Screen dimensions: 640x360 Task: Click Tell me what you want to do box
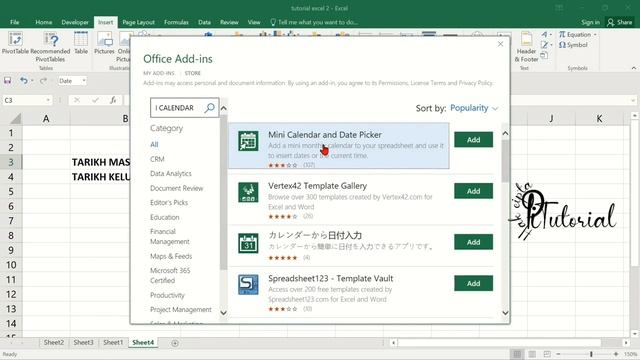pyautogui.click(x=314, y=22)
